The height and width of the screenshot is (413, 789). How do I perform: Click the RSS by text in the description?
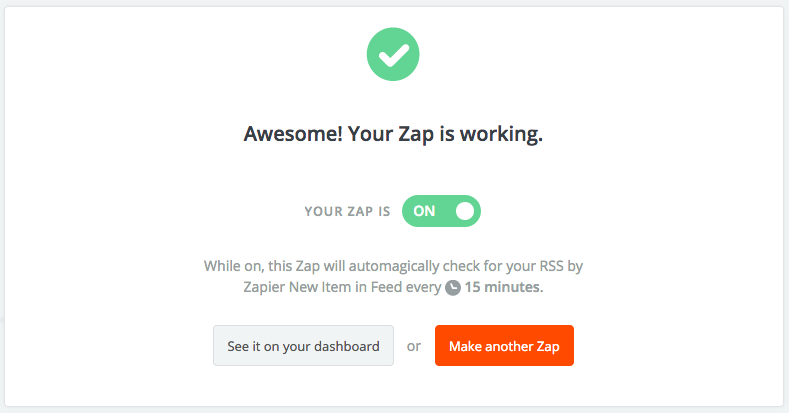pyautogui.click(x=561, y=266)
